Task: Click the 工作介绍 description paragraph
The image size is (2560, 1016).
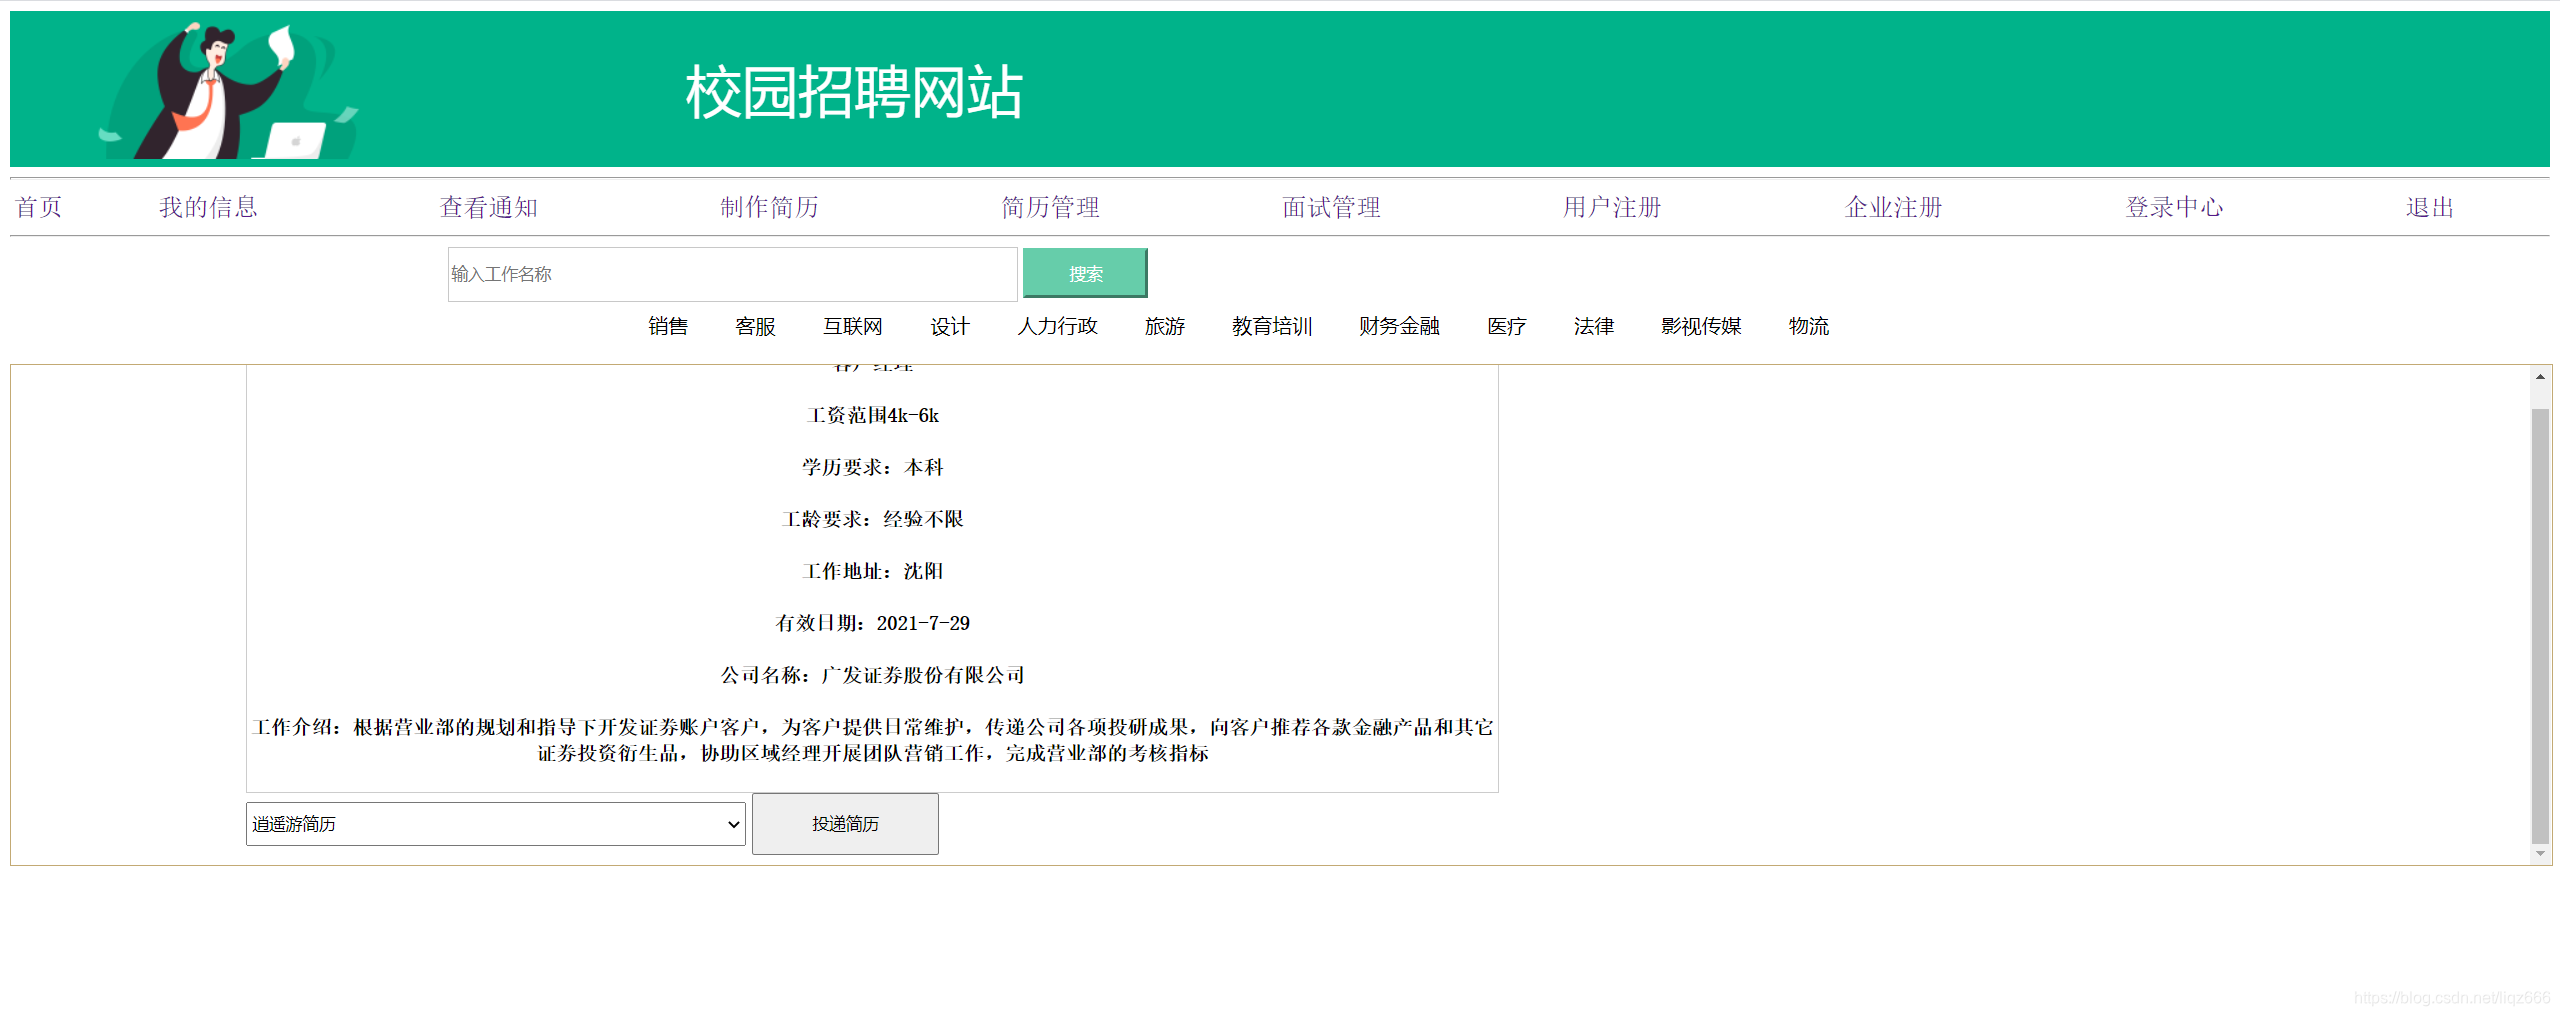Action: click(x=873, y=740)
